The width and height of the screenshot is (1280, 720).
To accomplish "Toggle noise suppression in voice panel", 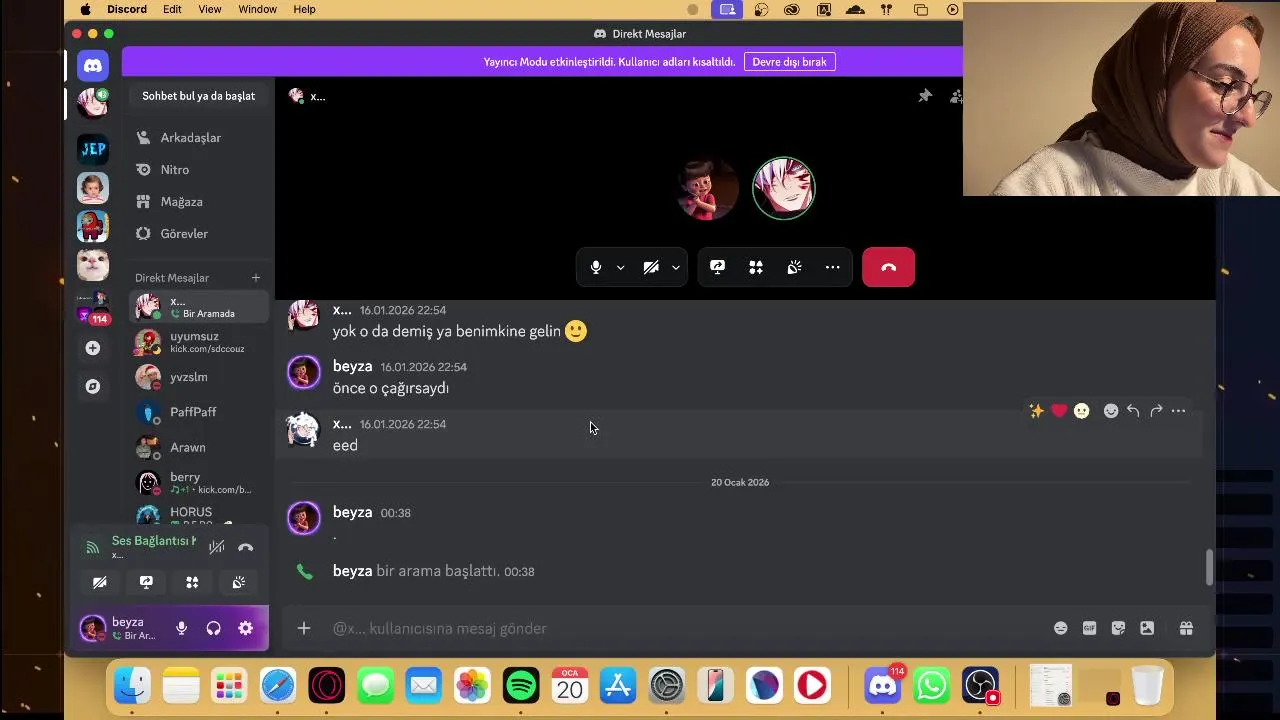I will 216,547.
